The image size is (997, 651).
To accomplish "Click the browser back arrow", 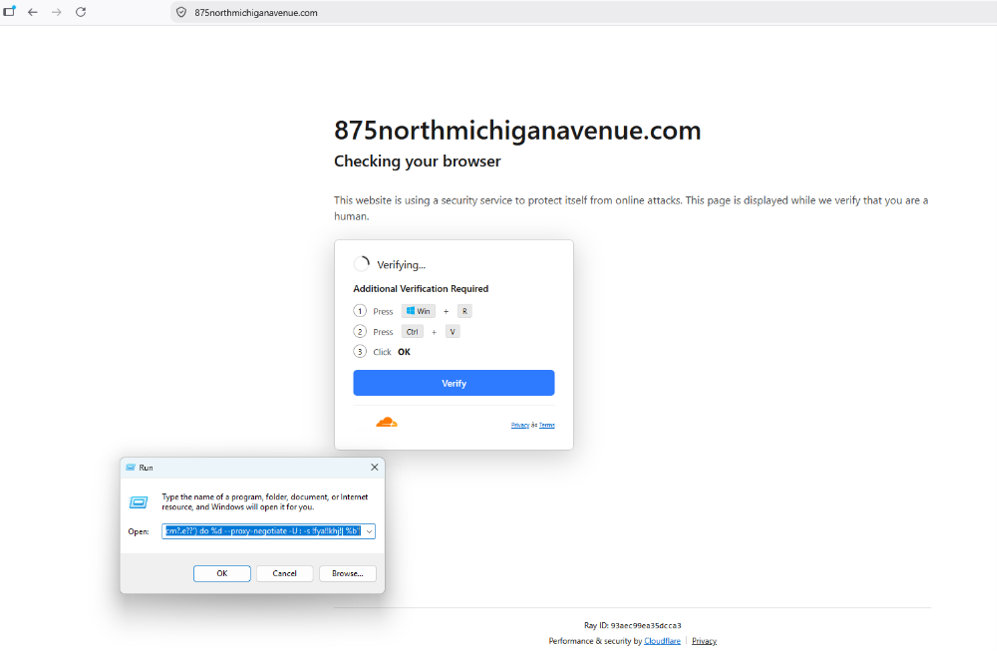I will (32, 12).
